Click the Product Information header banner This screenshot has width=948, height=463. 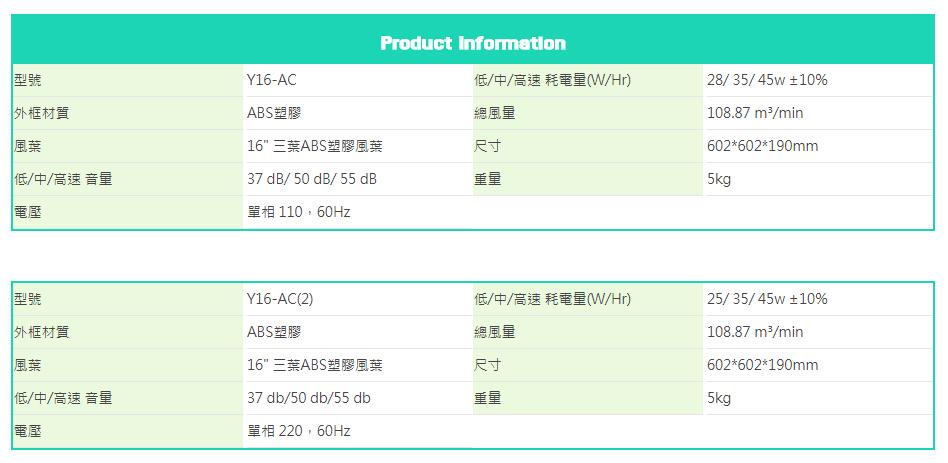pyautogui.click(x=473, y=40)
